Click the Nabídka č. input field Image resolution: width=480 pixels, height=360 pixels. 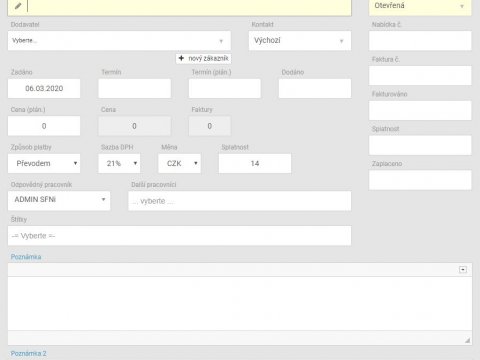pos(420,41)
